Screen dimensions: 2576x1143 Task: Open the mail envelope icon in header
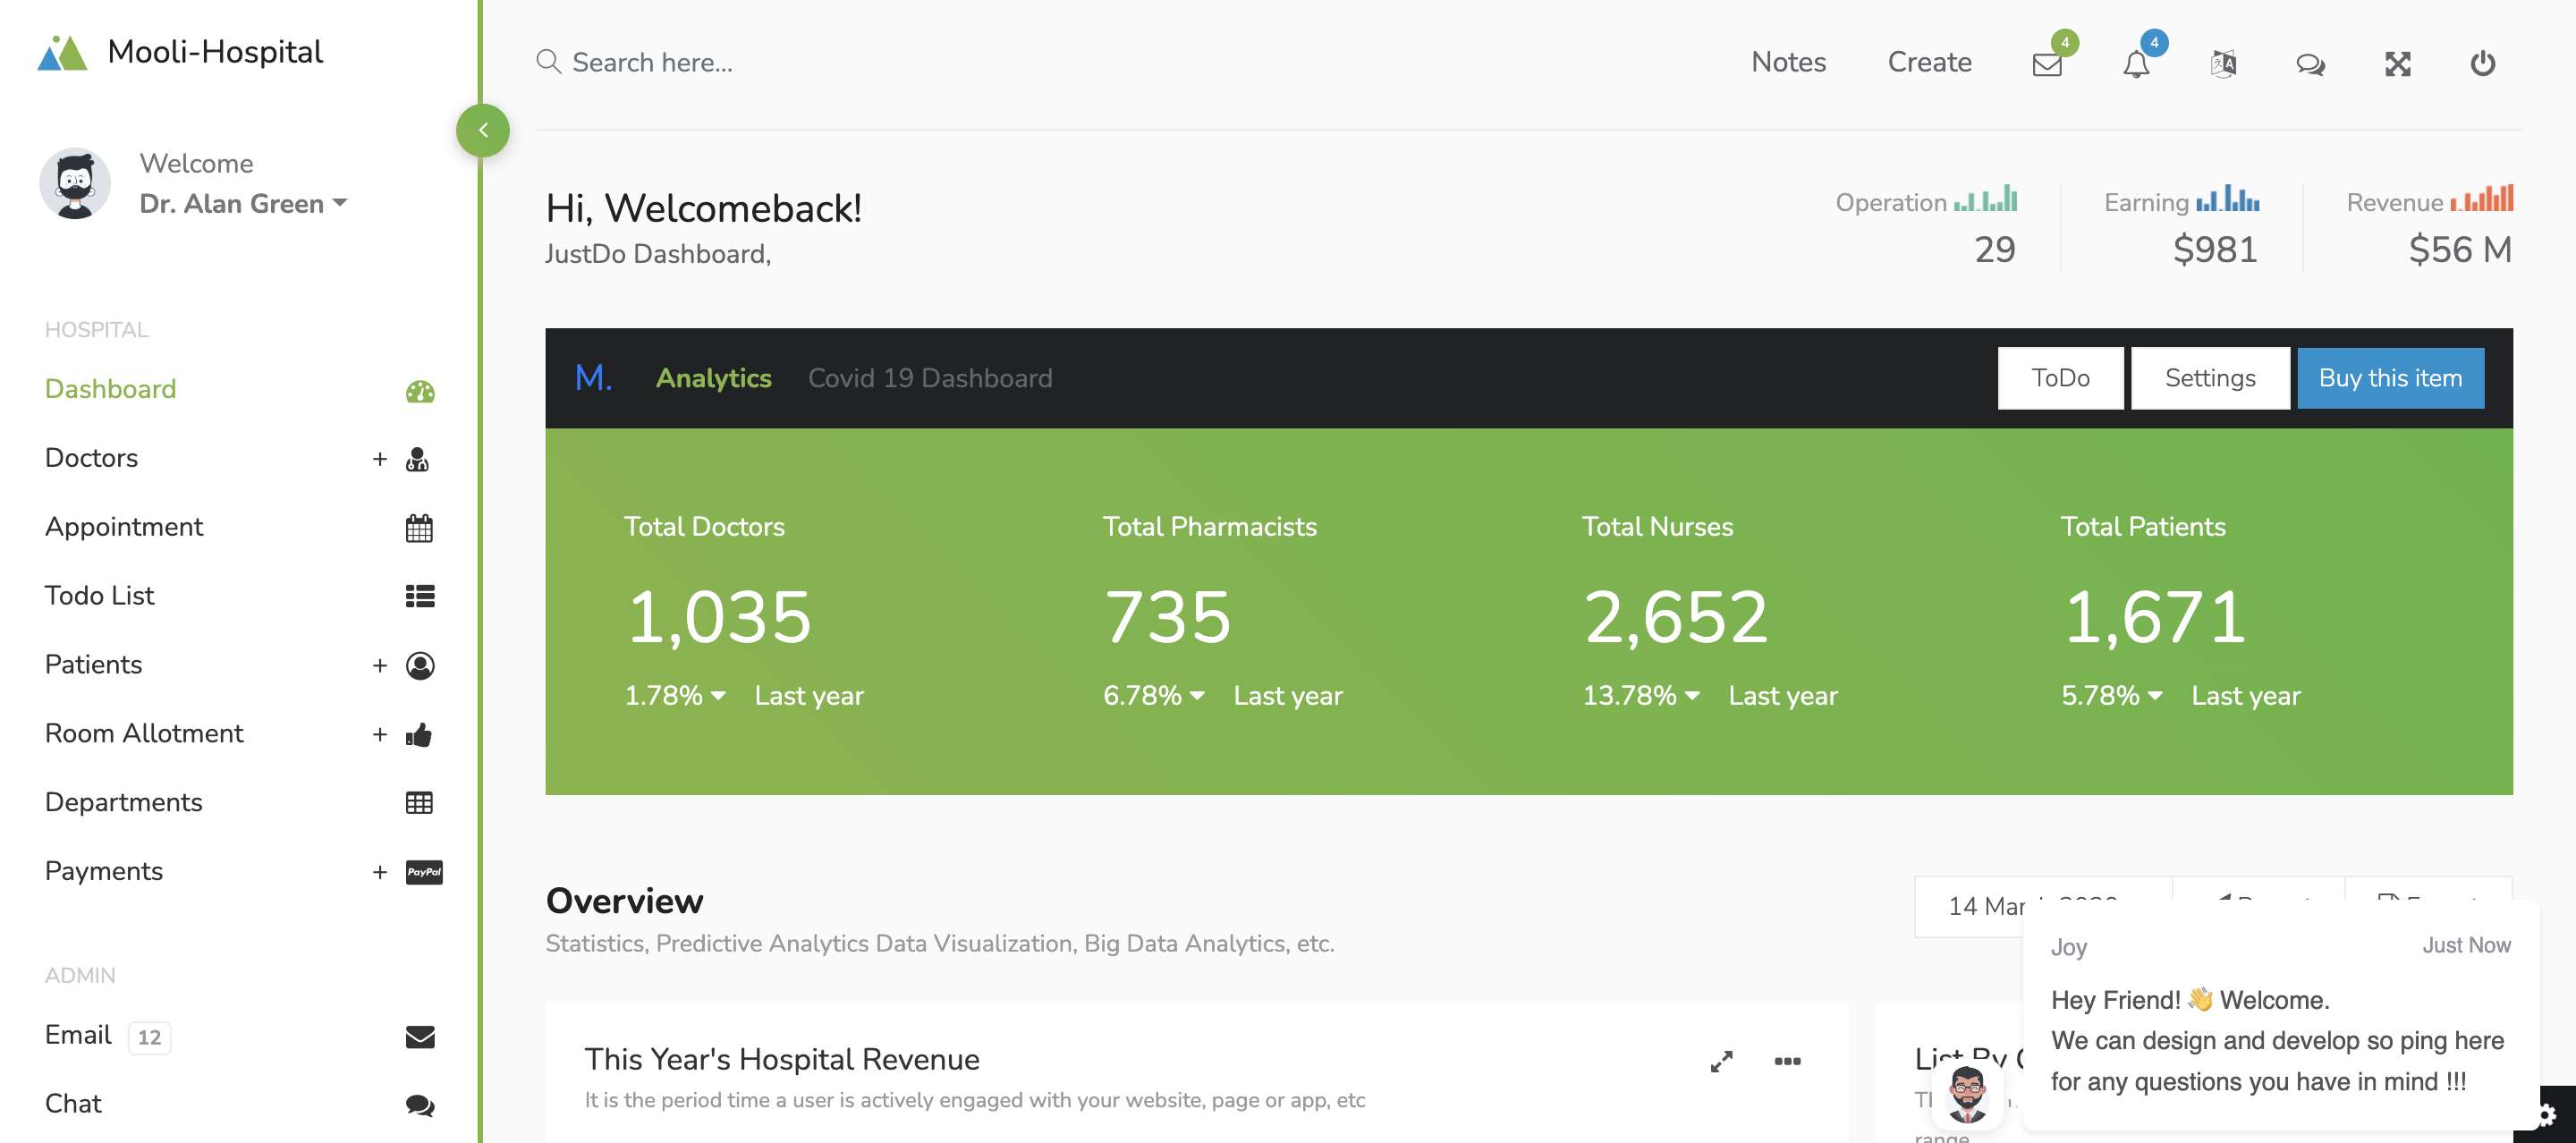(2047, 65)
